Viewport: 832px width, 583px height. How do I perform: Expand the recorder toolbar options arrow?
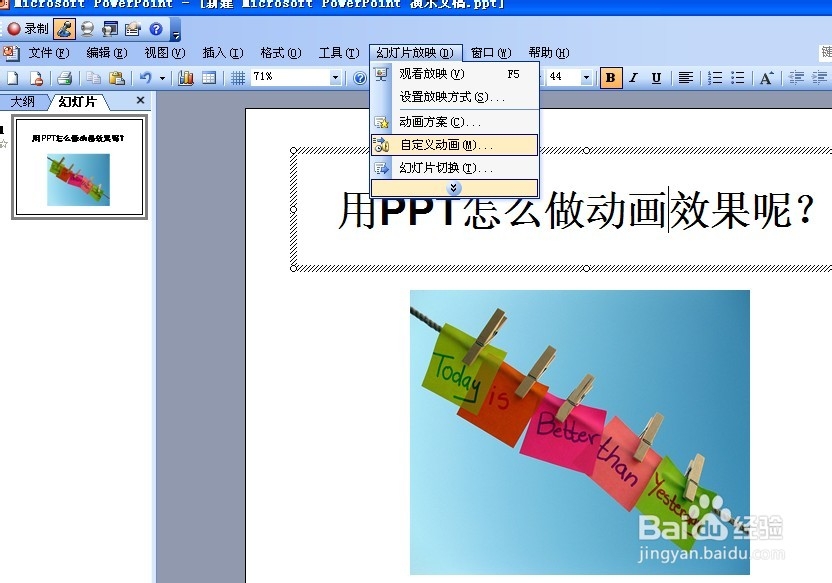tap(176, 35)
